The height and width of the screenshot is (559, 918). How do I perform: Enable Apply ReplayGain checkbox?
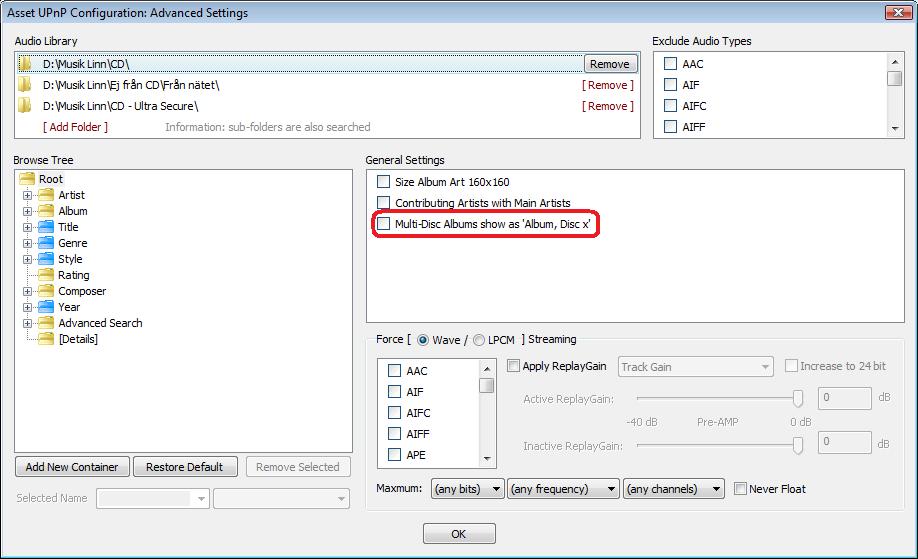[x=513, y=366]
